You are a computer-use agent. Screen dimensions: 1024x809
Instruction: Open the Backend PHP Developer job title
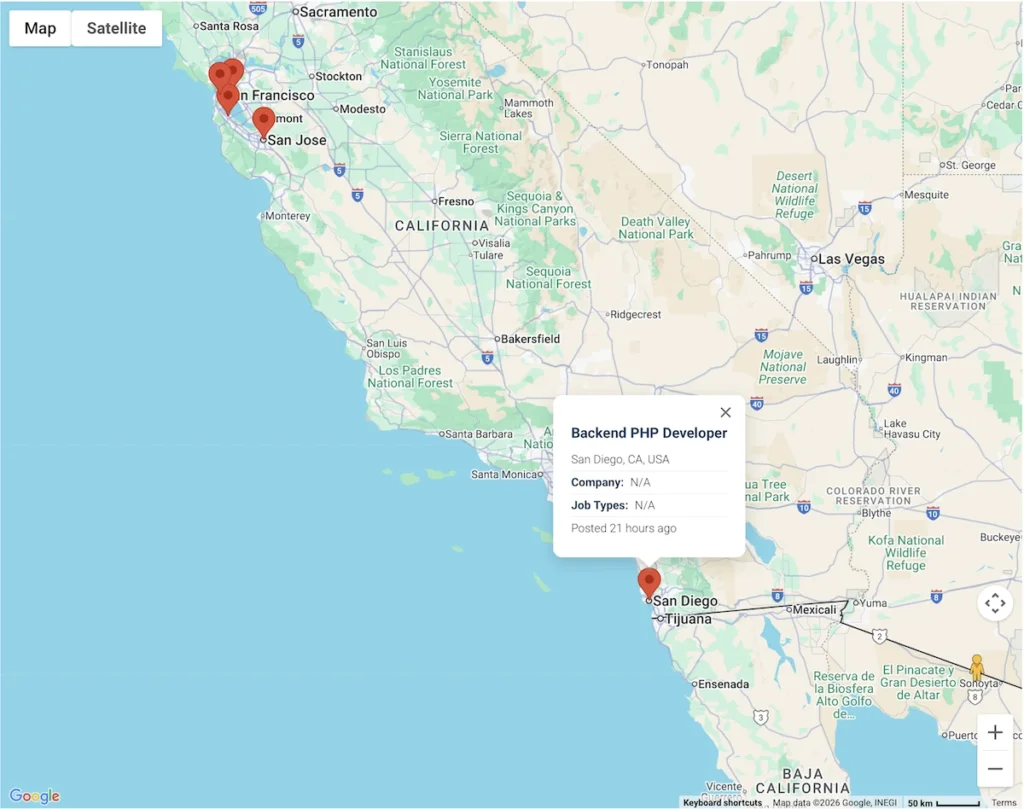point(648,433)
